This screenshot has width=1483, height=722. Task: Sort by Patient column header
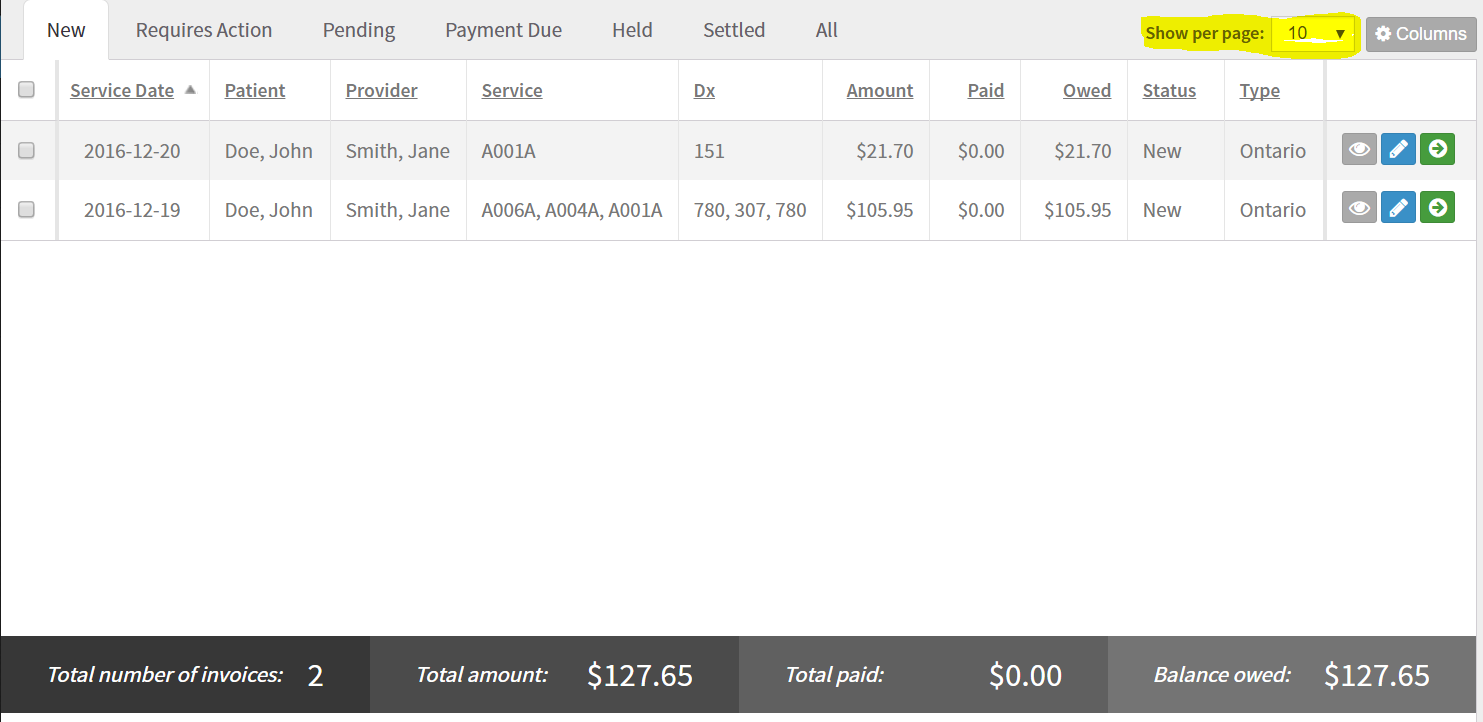coord(254,91)
